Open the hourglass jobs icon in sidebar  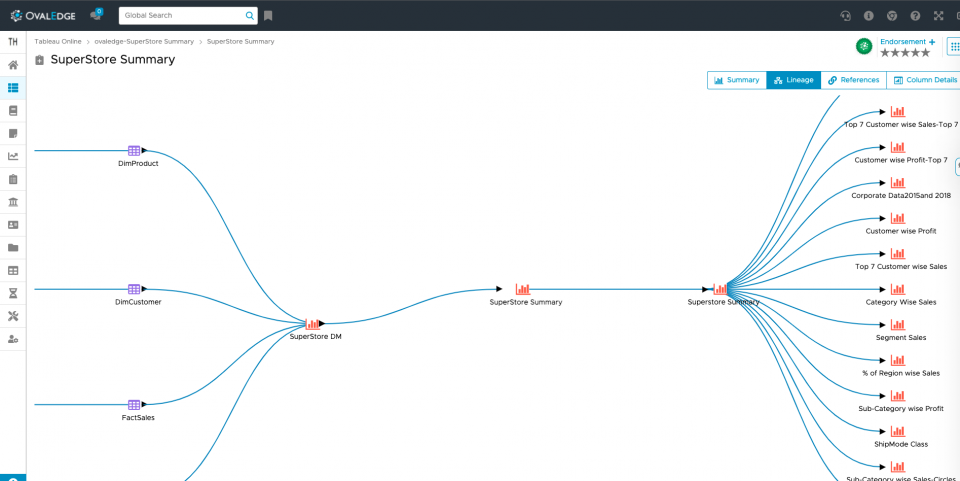pyautogui.click(x=13, y=293)
